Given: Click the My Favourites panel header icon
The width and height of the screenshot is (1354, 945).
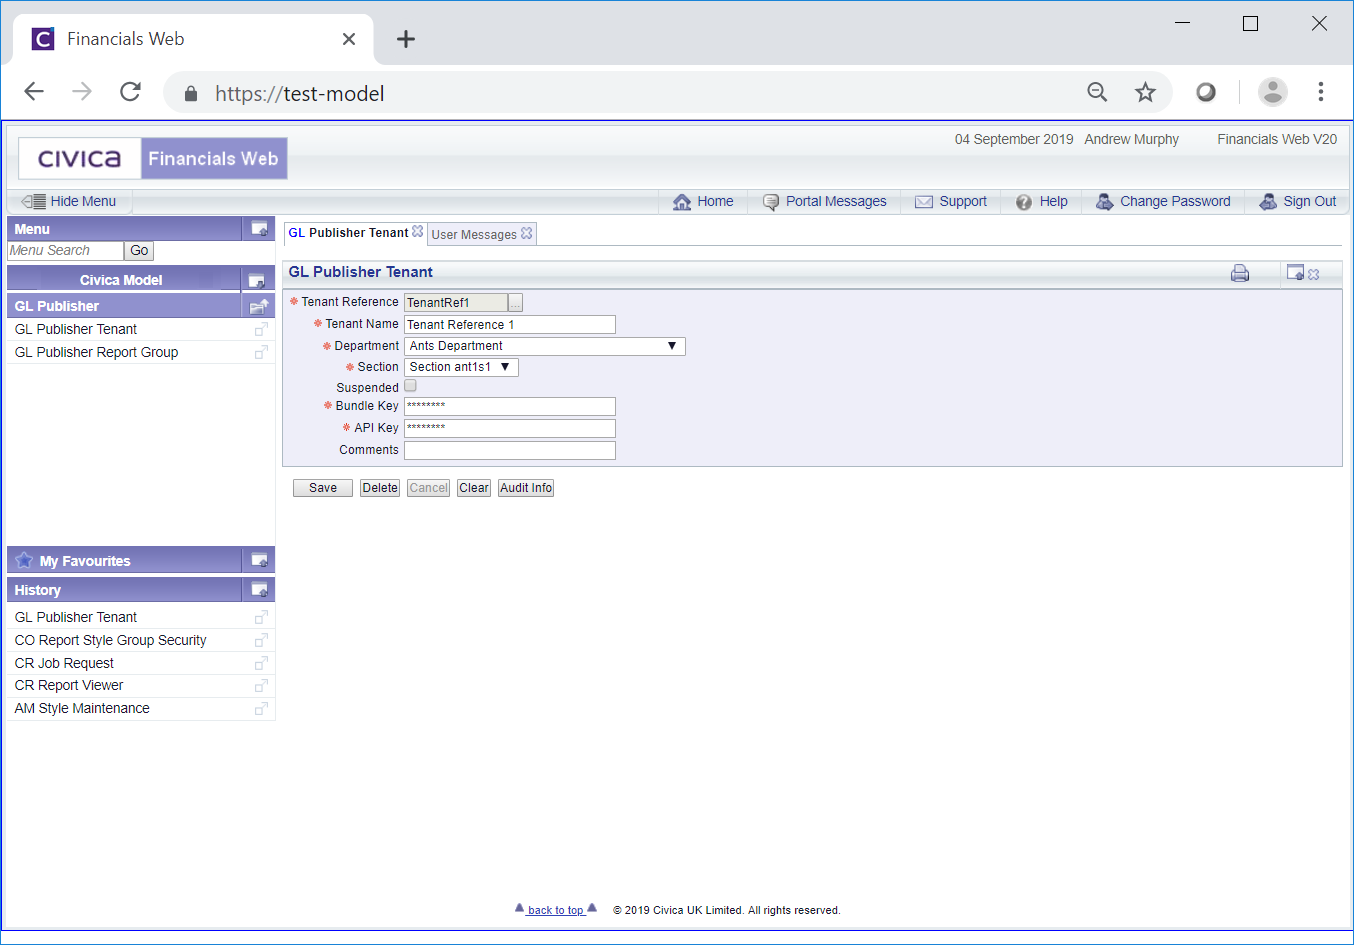Looking at the screenshot, I should tap(259, 561).
